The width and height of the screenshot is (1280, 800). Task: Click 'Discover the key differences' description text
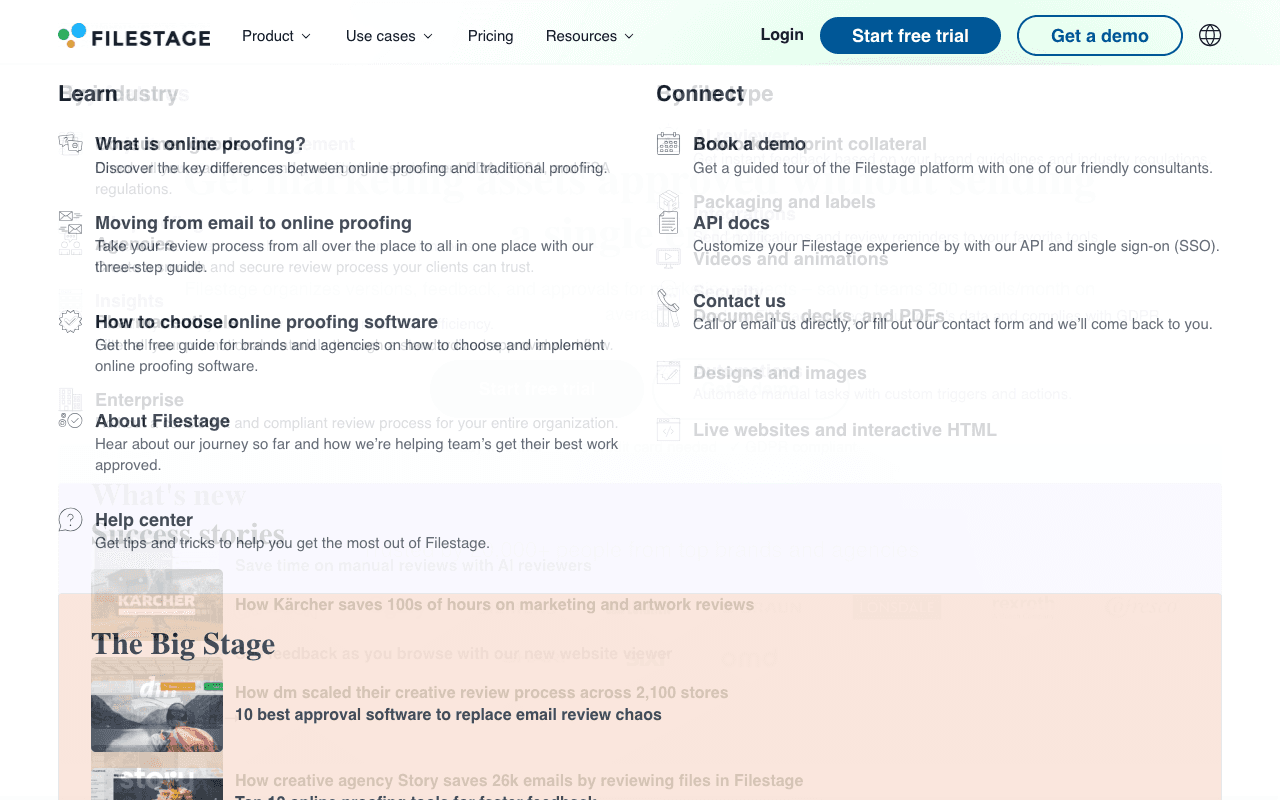(x=351, y=168)
